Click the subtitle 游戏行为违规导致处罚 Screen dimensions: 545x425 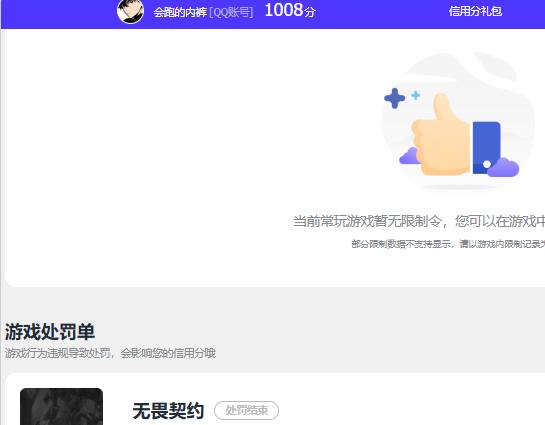click(x=58, y=353)
